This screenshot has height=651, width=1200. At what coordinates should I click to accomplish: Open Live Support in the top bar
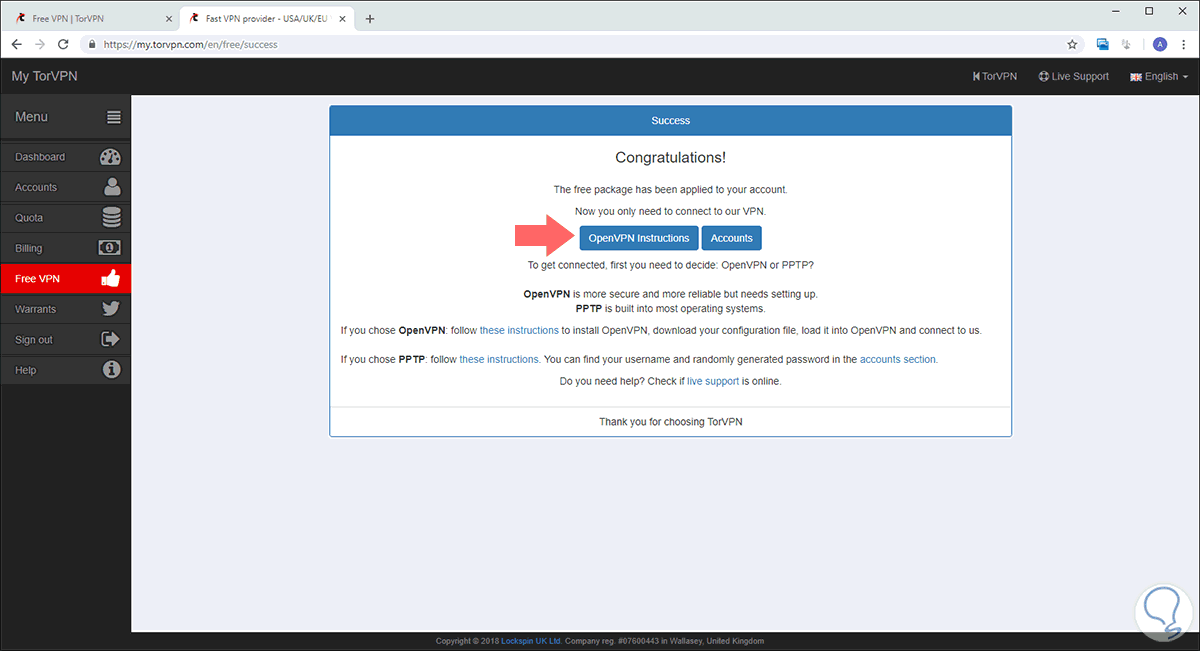coord(1074,77)
